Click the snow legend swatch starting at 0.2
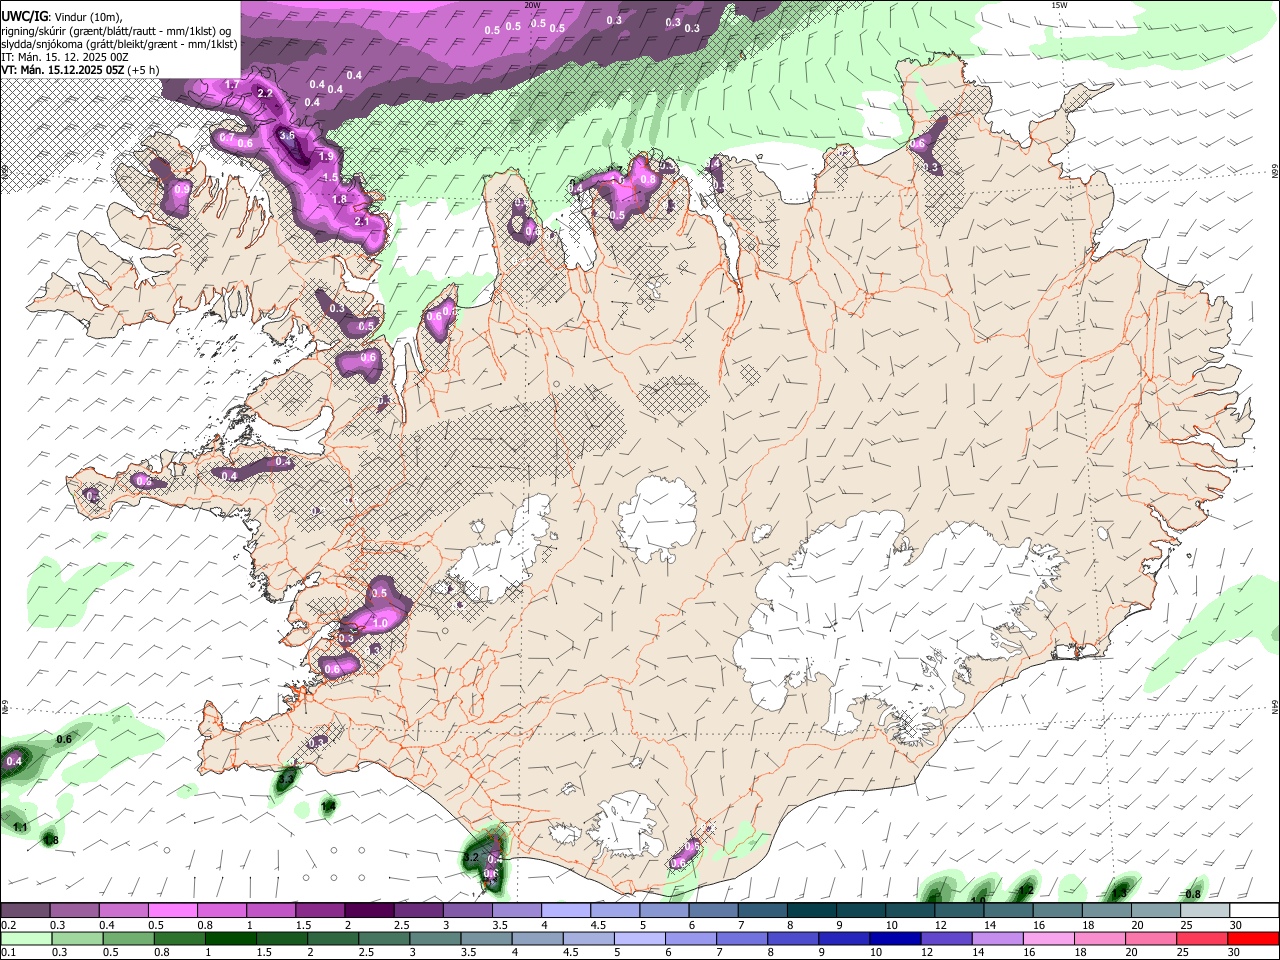1280x960 pixels. click(25, 910)
